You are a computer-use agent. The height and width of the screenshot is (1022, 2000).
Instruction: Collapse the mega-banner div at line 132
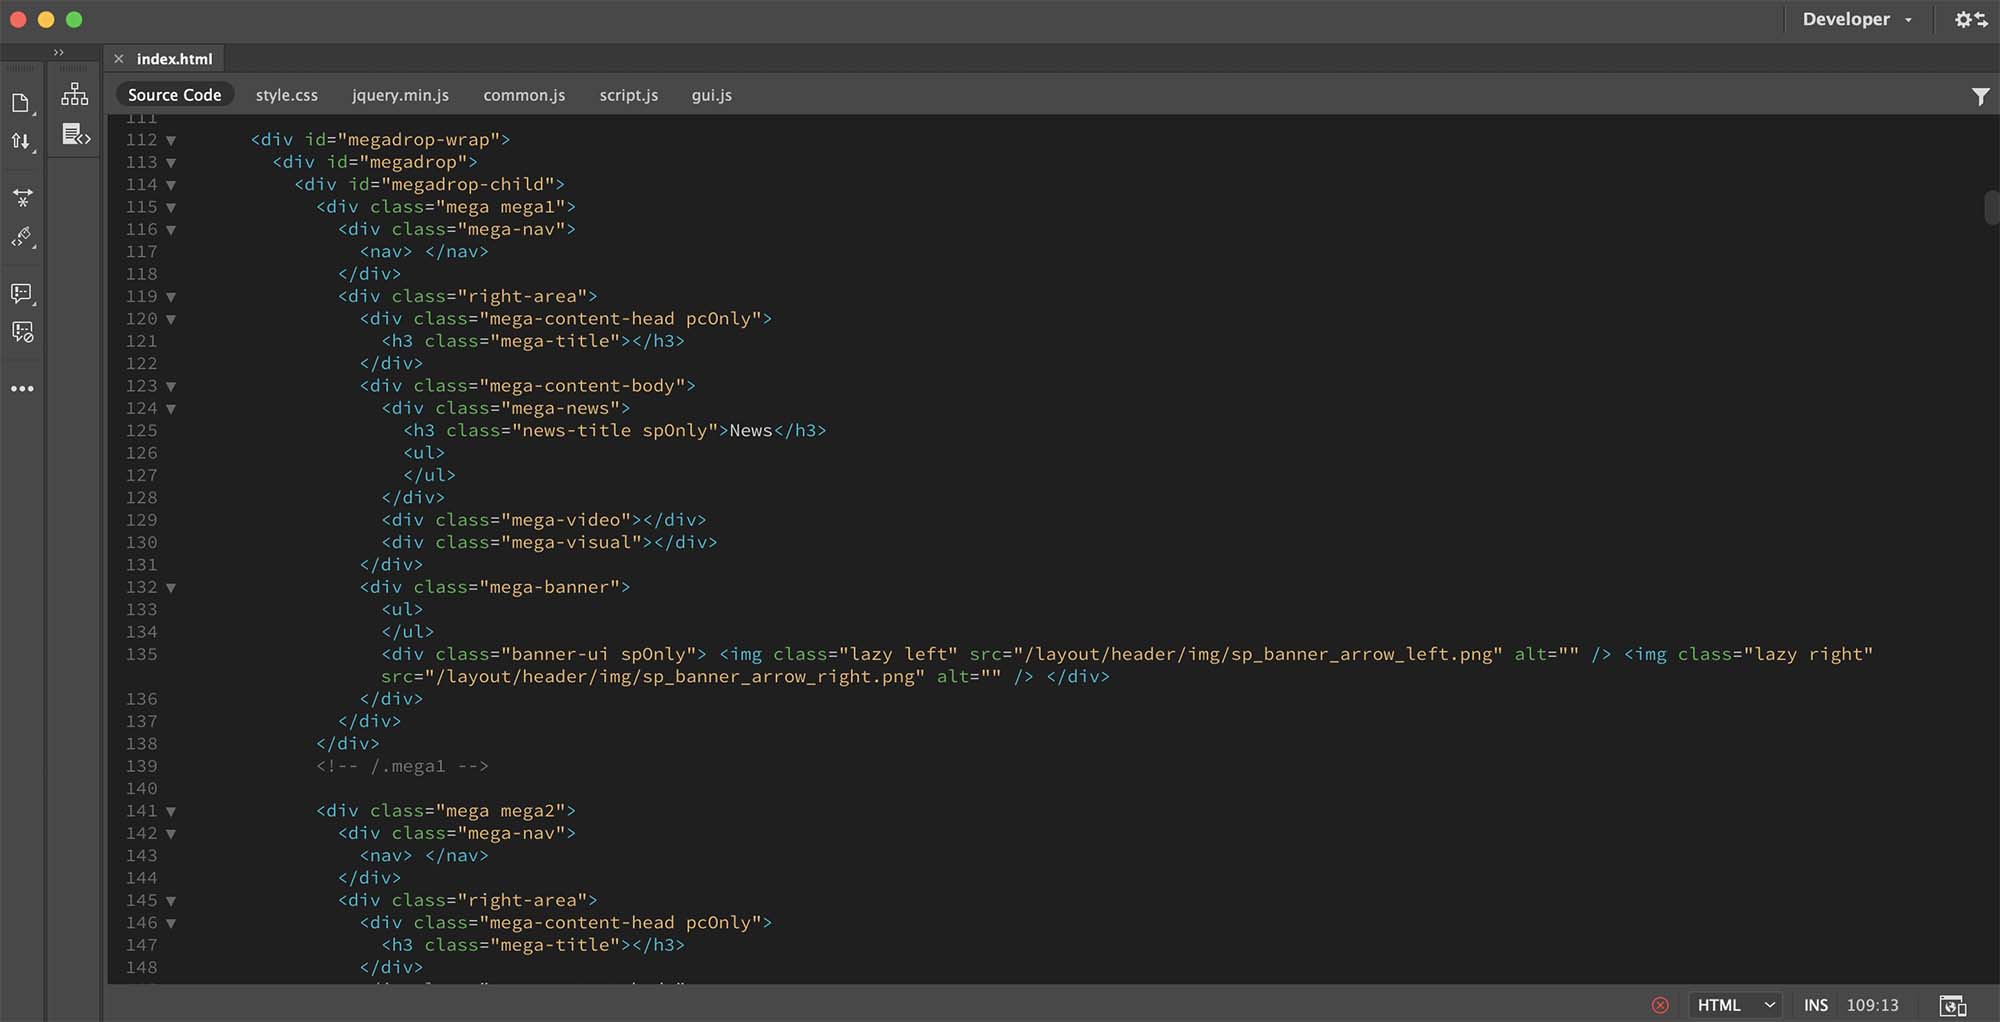point(171,588)
